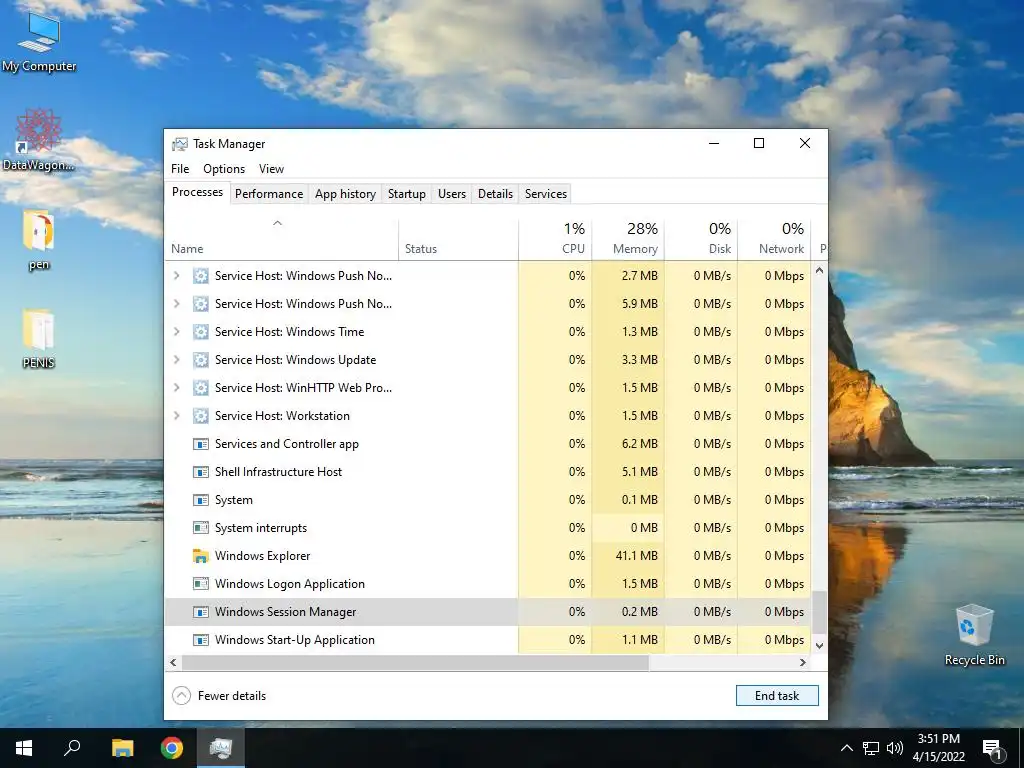Click the vertical scrollbar thumb
The height and width of the screenshot is (768, 1024).
[x=820, y=613]
